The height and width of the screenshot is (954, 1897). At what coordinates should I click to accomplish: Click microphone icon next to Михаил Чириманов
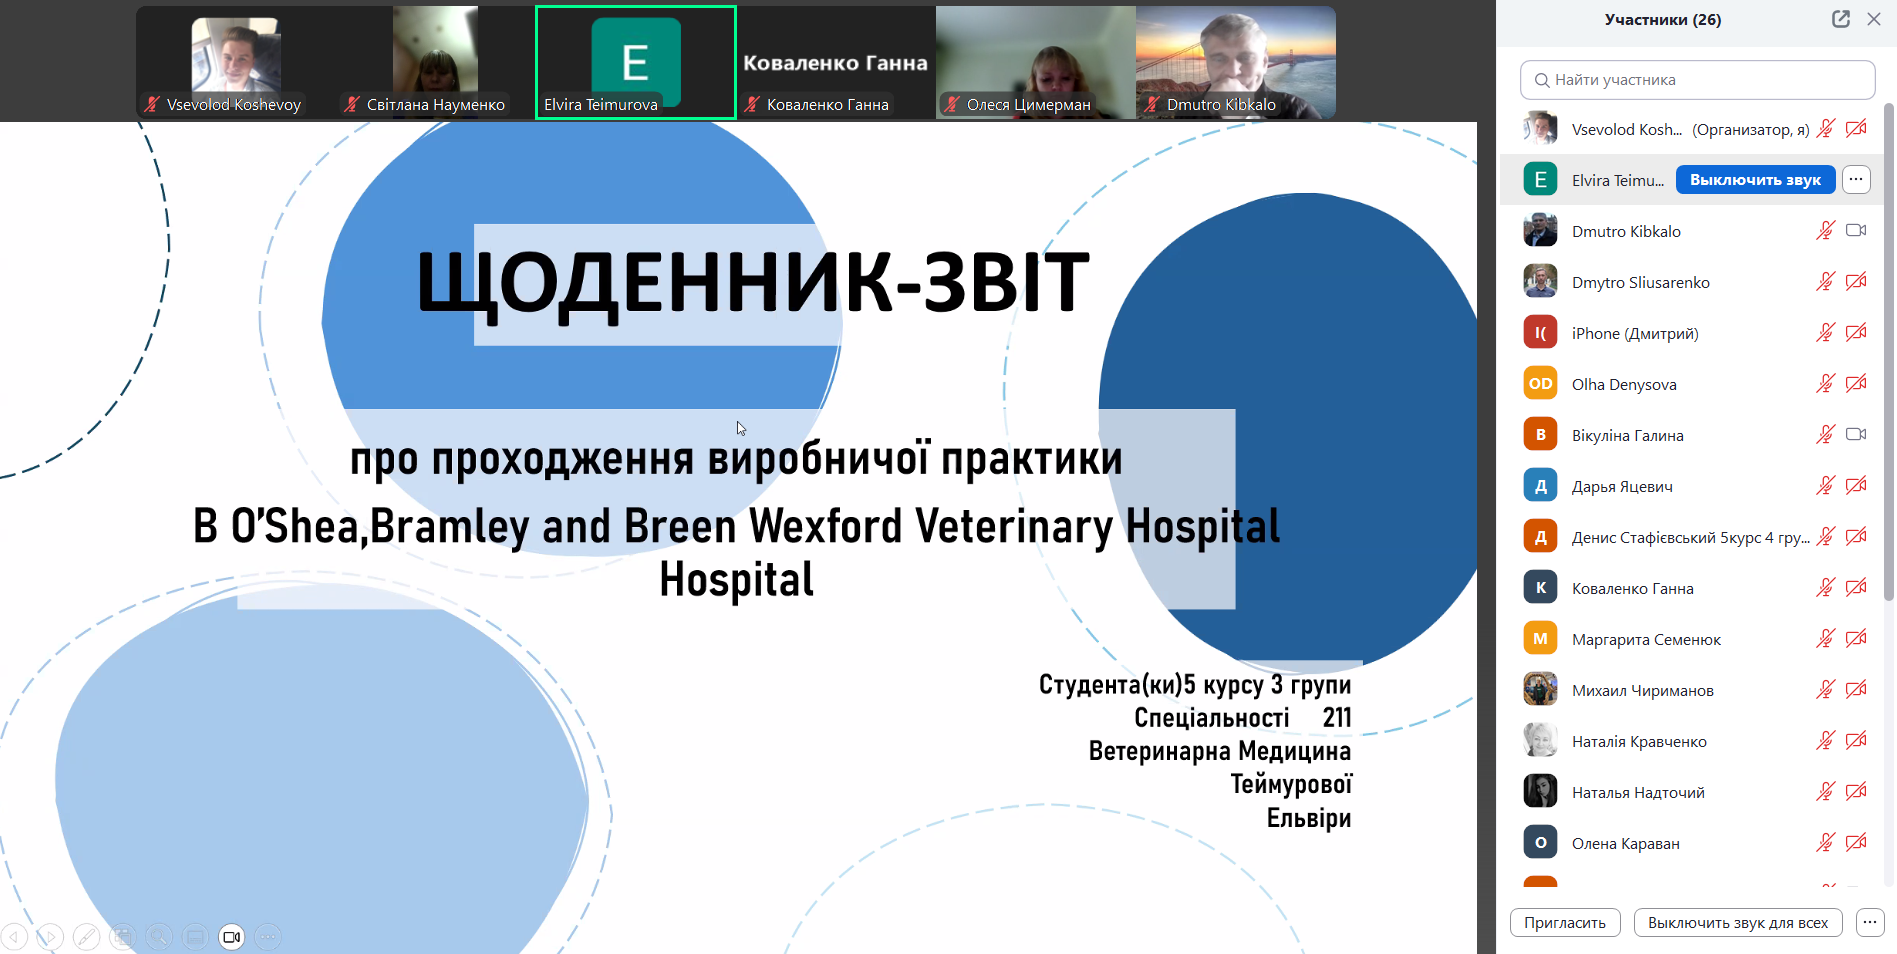click(1826, 690)
